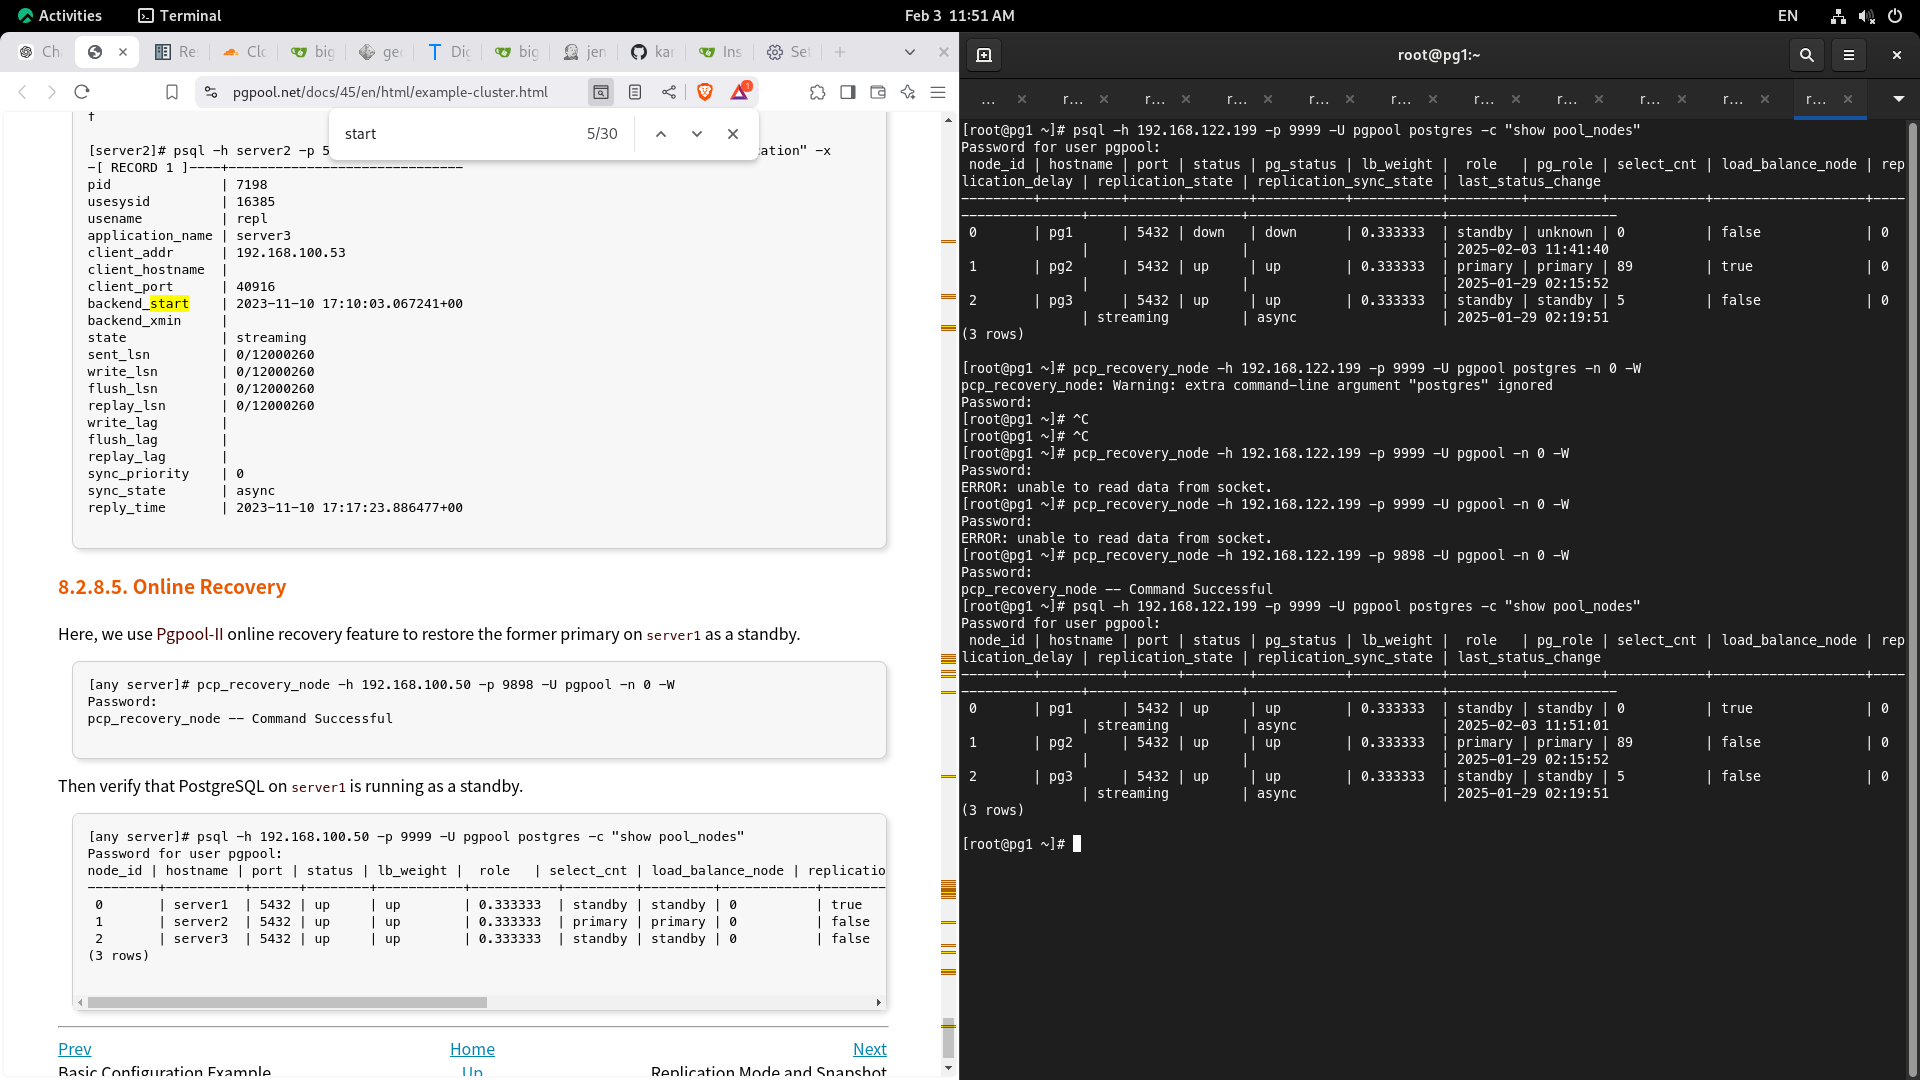Click the share page icon
1920x1080 pixels.
pyautogui.click(x=669, y=92)
